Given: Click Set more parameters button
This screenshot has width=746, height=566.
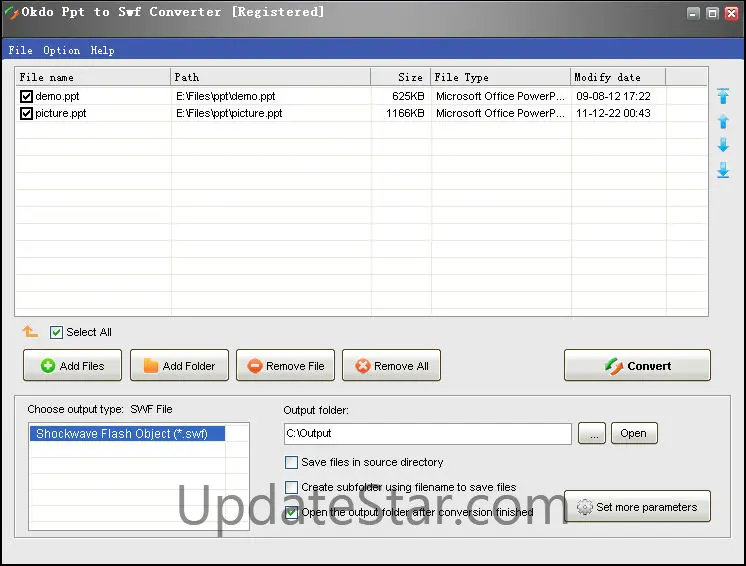Looking at the screenshot, I should 637,507.
